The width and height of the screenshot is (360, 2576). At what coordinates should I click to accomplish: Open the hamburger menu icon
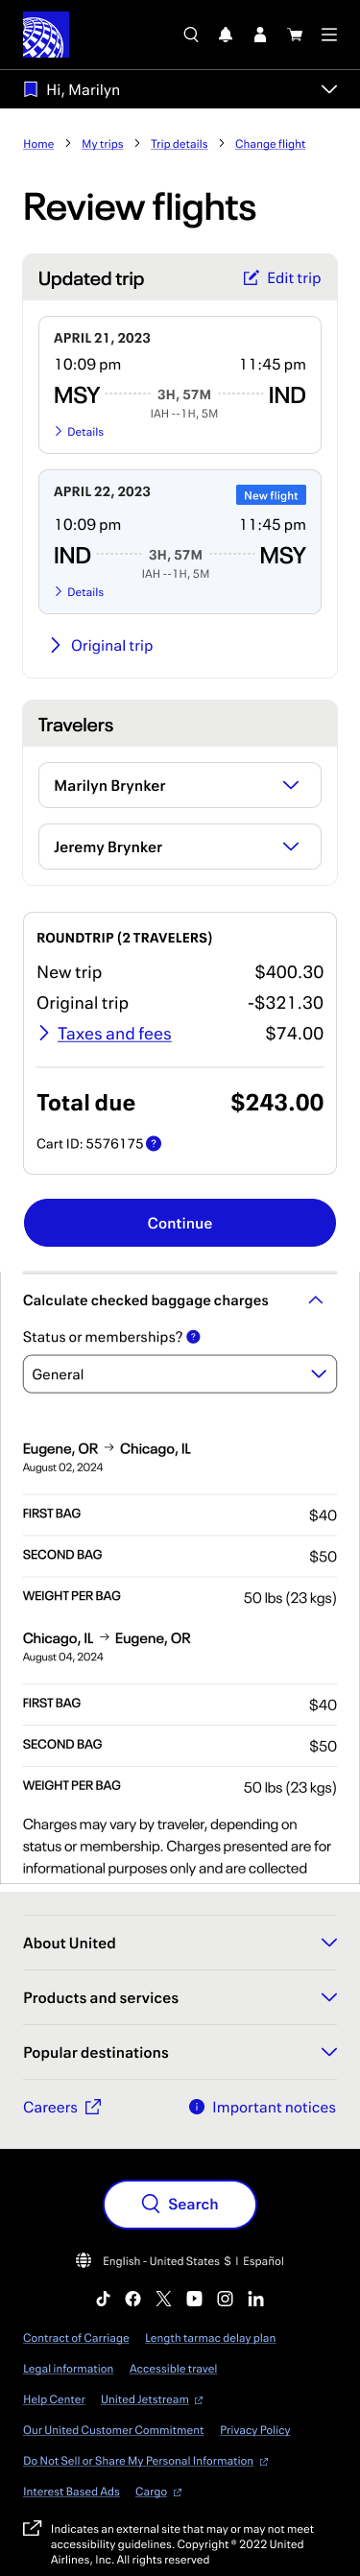[x=329, y=35]
